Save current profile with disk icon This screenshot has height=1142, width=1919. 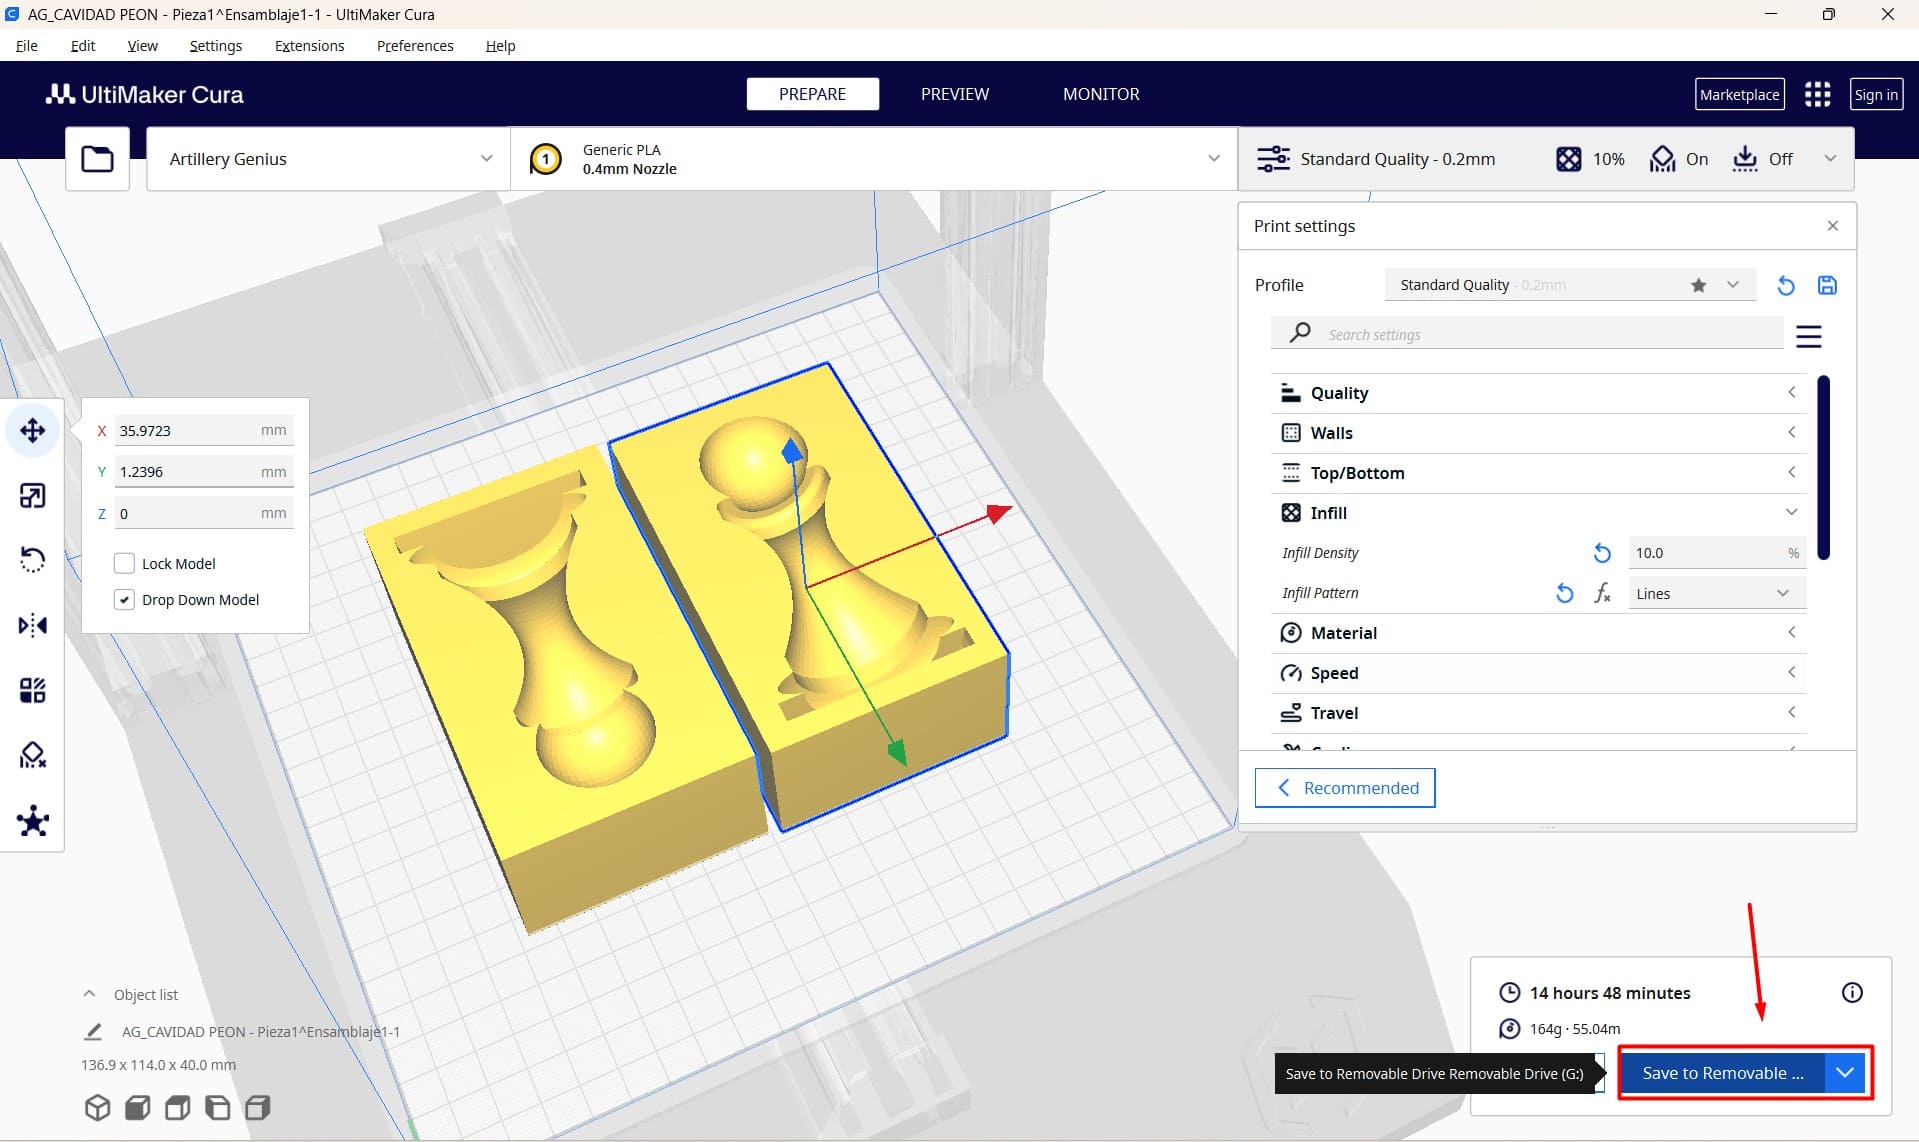(x=1827, y=285)
